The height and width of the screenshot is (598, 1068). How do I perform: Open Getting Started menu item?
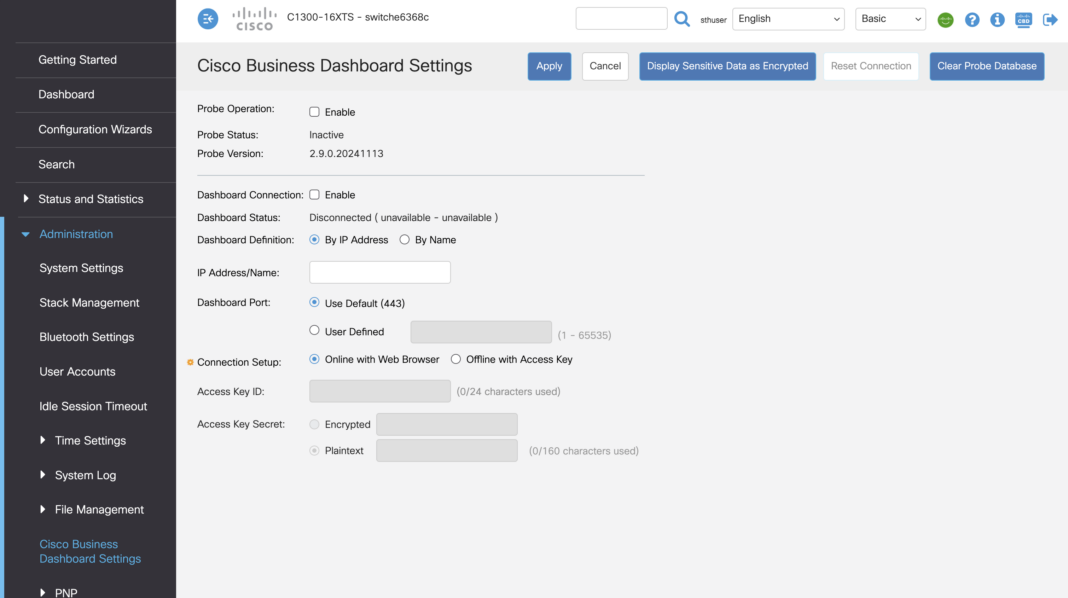(x=78, y=60)
